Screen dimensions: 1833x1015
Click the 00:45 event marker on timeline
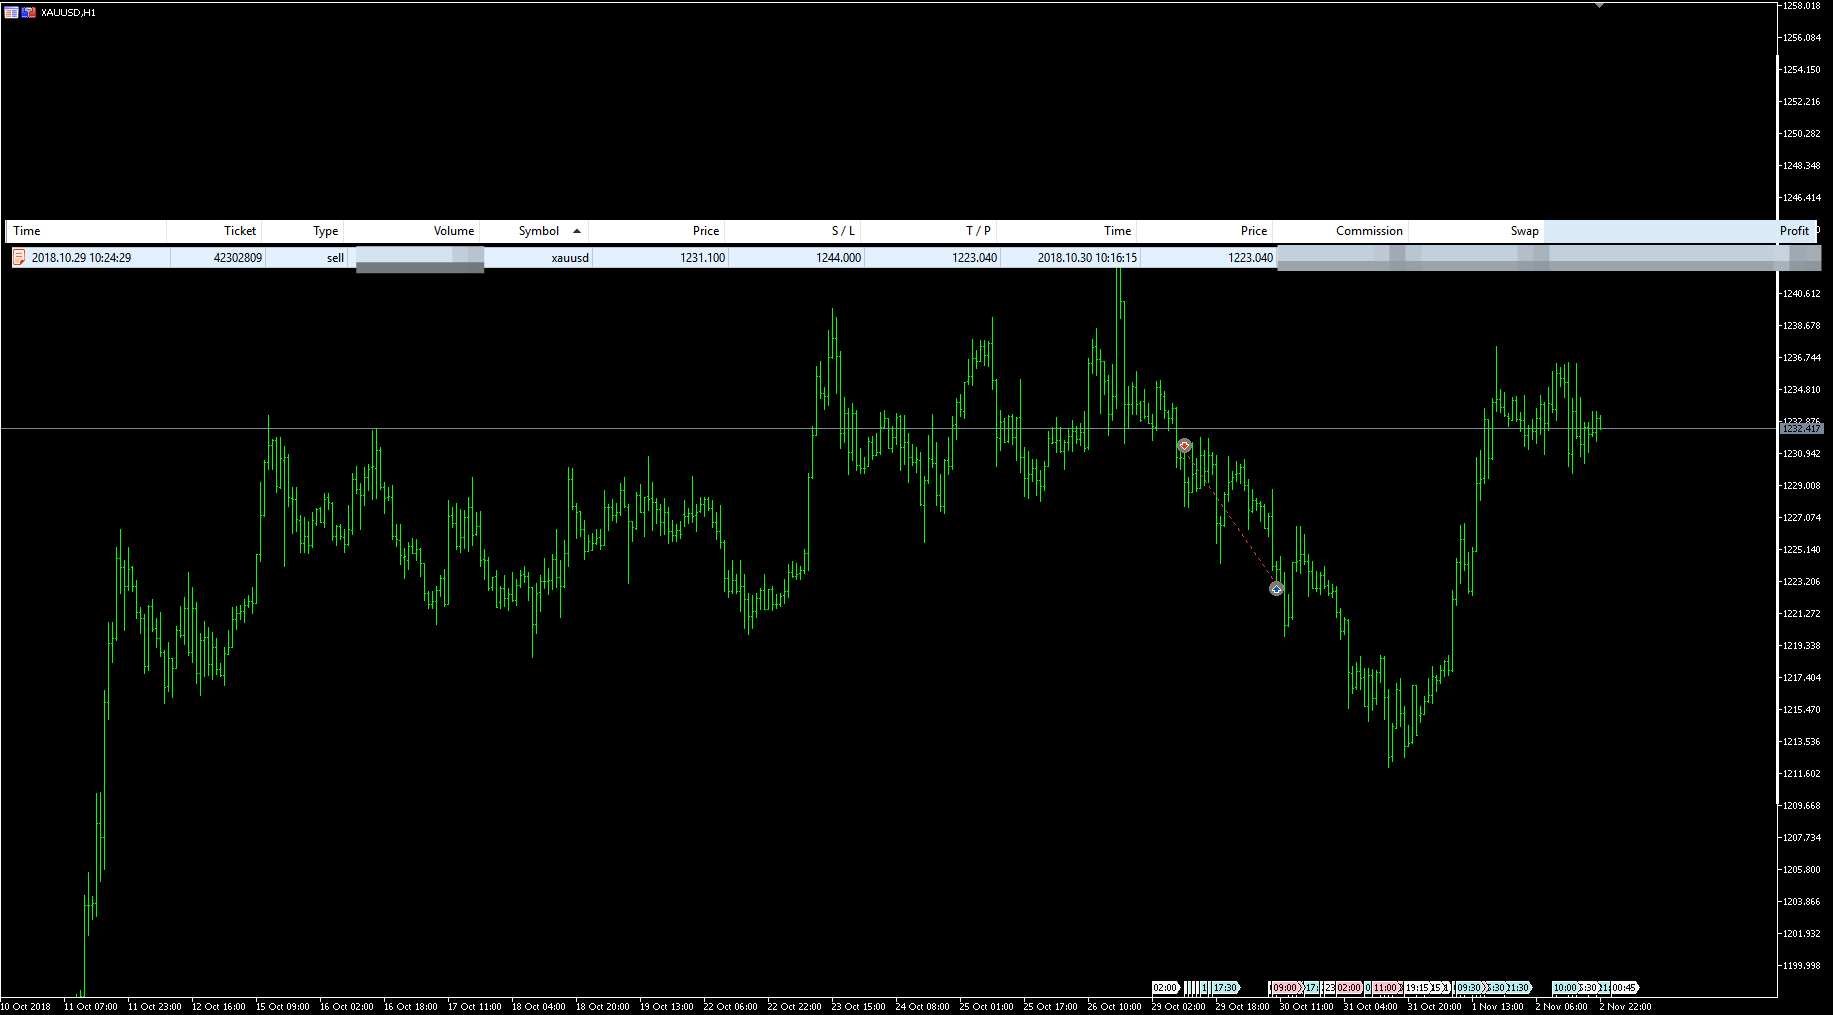1624,988
